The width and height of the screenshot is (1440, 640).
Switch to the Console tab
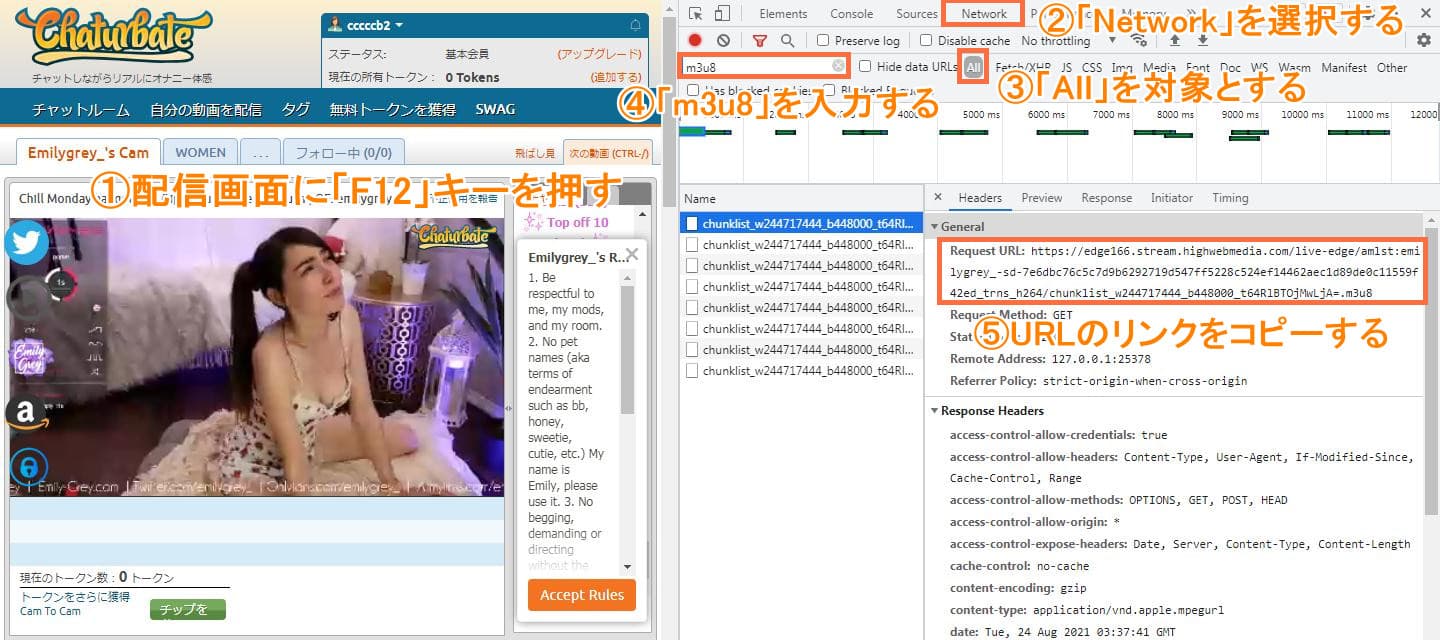pyautogui.click(x=851, y=13)
